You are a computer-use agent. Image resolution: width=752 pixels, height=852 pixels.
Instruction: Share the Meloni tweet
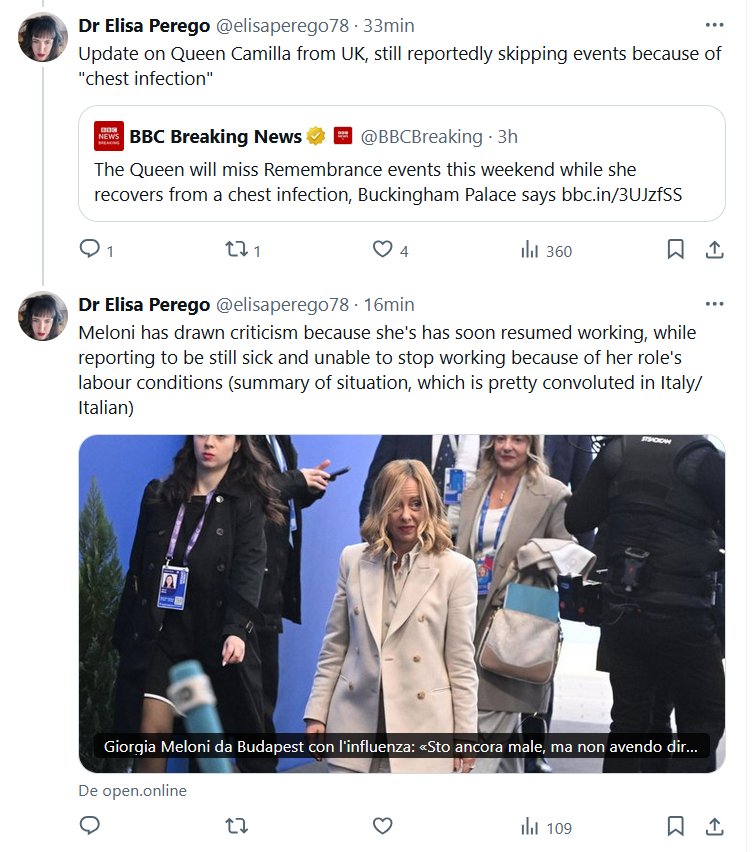tap(714, 826)
